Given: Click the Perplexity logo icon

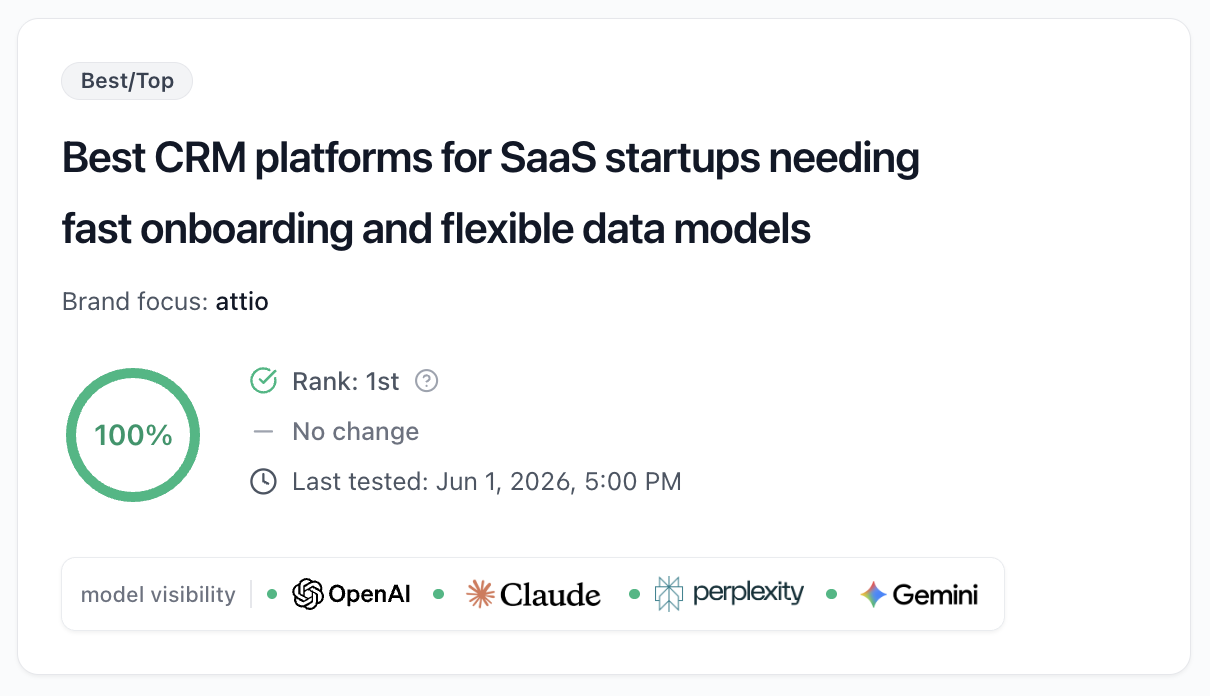Looking at the screenshot, I should [x=667, y=593].
